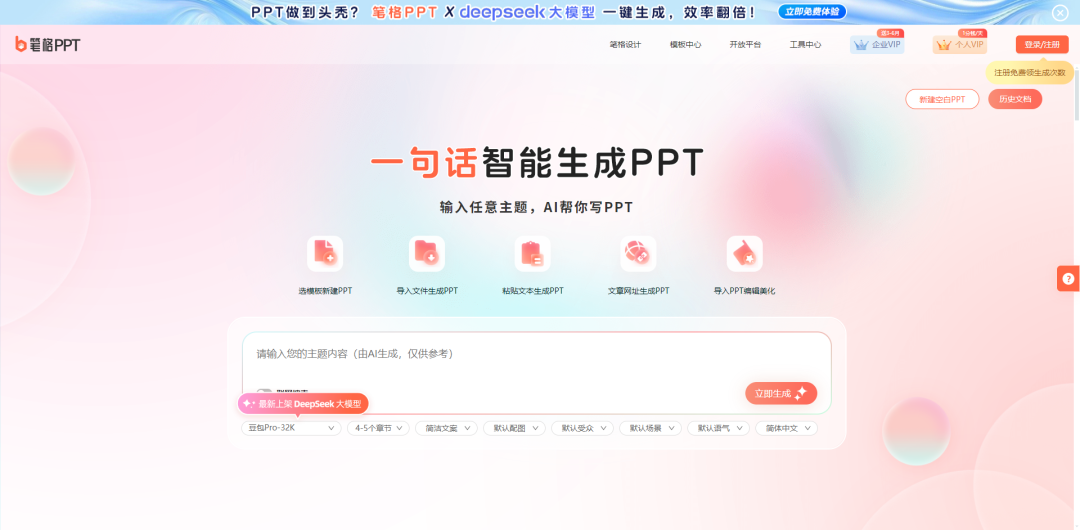Open the 模板中心 menu
1080x530 pixels.
pyautogui.click(x=685, y=45)
